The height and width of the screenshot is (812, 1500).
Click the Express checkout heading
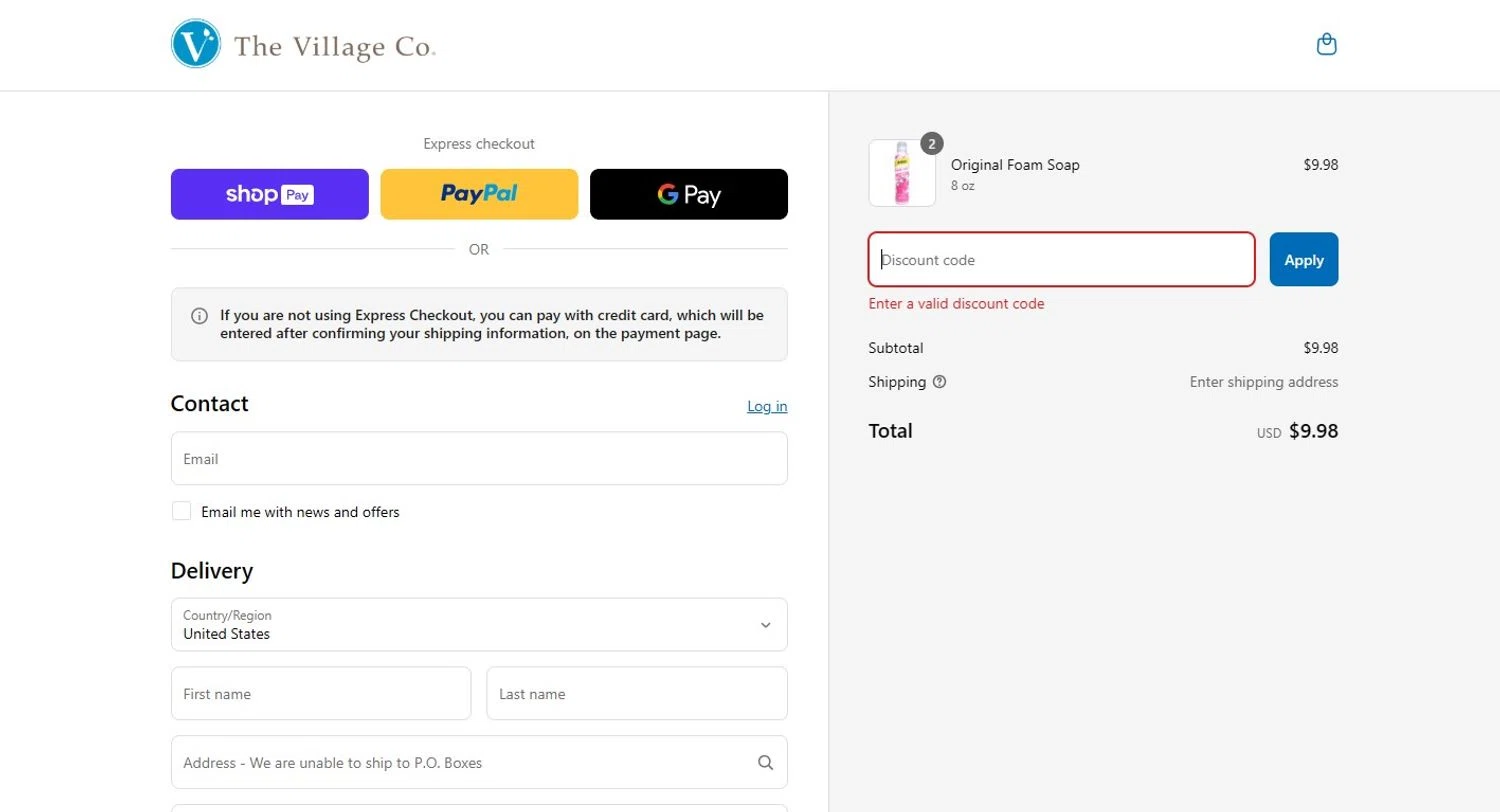[x=479, y=144]
